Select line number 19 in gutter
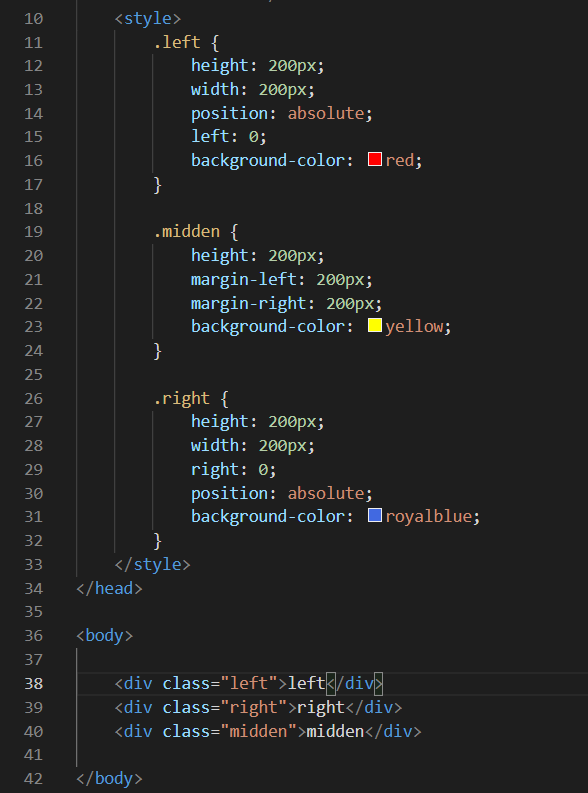The height and width of the screenshot is (793, 588). click(33, 232)
